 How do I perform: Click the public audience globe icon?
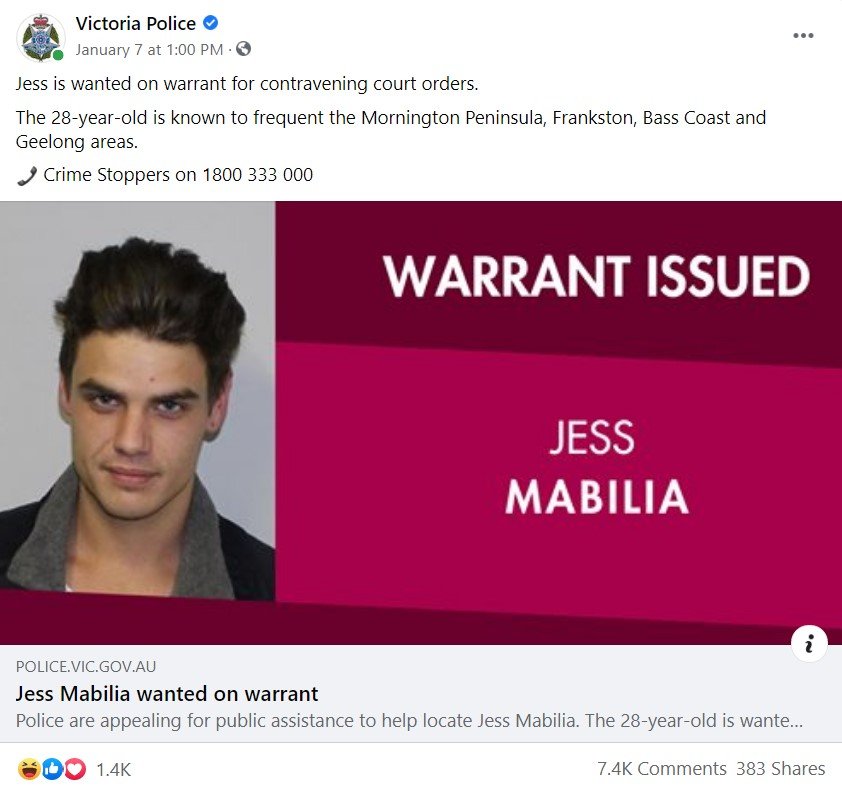pos(243,49)
